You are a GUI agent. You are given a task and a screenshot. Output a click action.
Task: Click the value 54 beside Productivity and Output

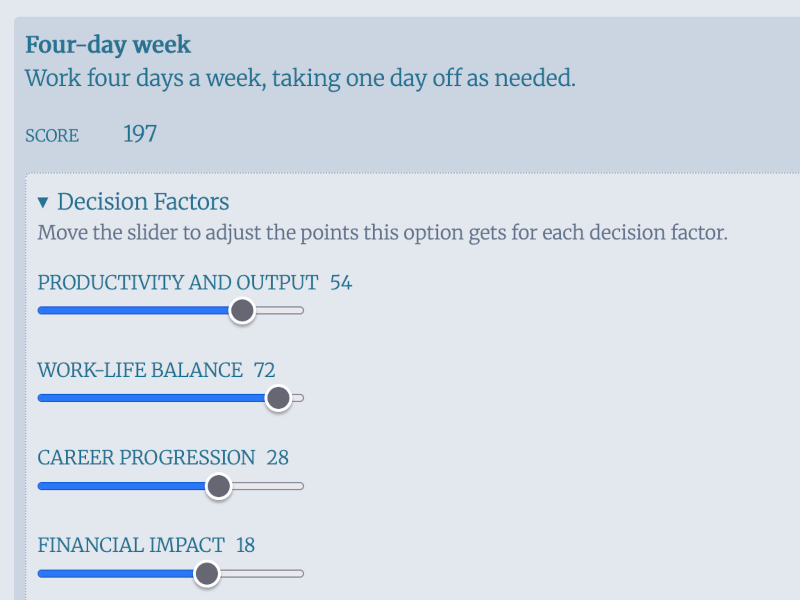coord(341,283)
